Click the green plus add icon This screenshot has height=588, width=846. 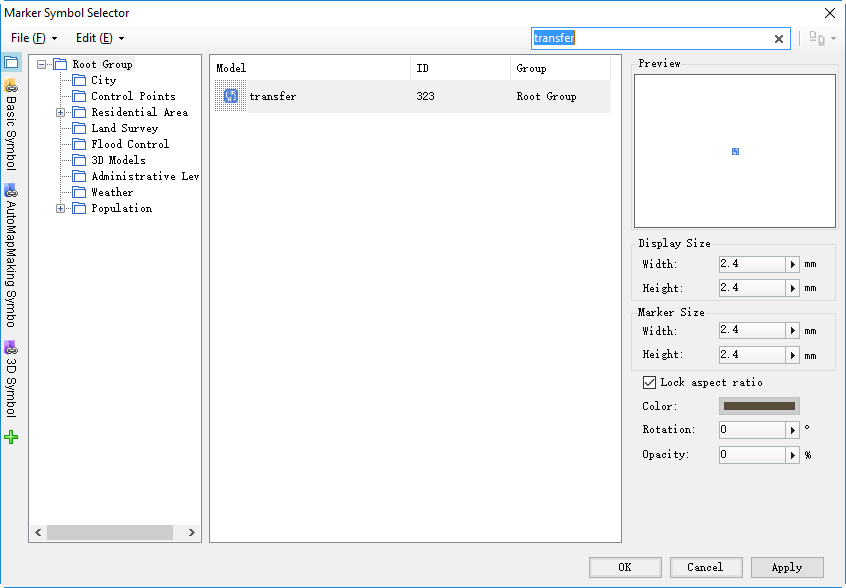click(x=11, y=437)
